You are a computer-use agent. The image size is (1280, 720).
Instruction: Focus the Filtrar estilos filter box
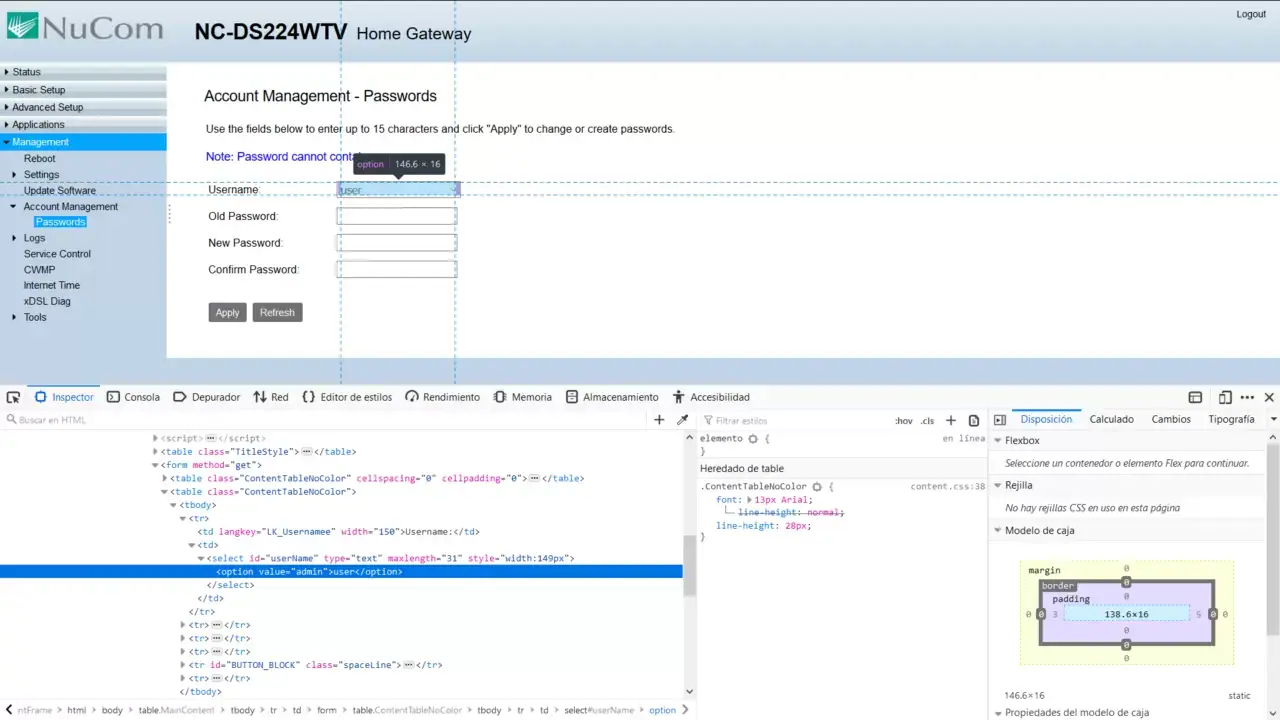click(795, 421)
